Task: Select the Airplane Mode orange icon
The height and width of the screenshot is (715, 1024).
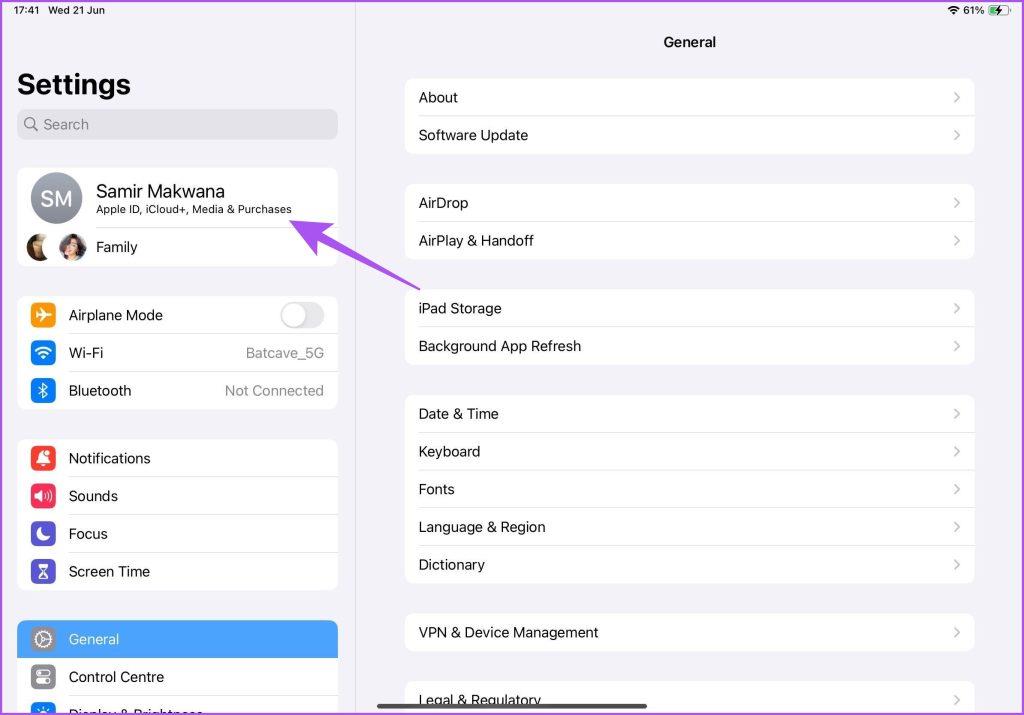Action: pyautogui.click(x=43, y=315)
